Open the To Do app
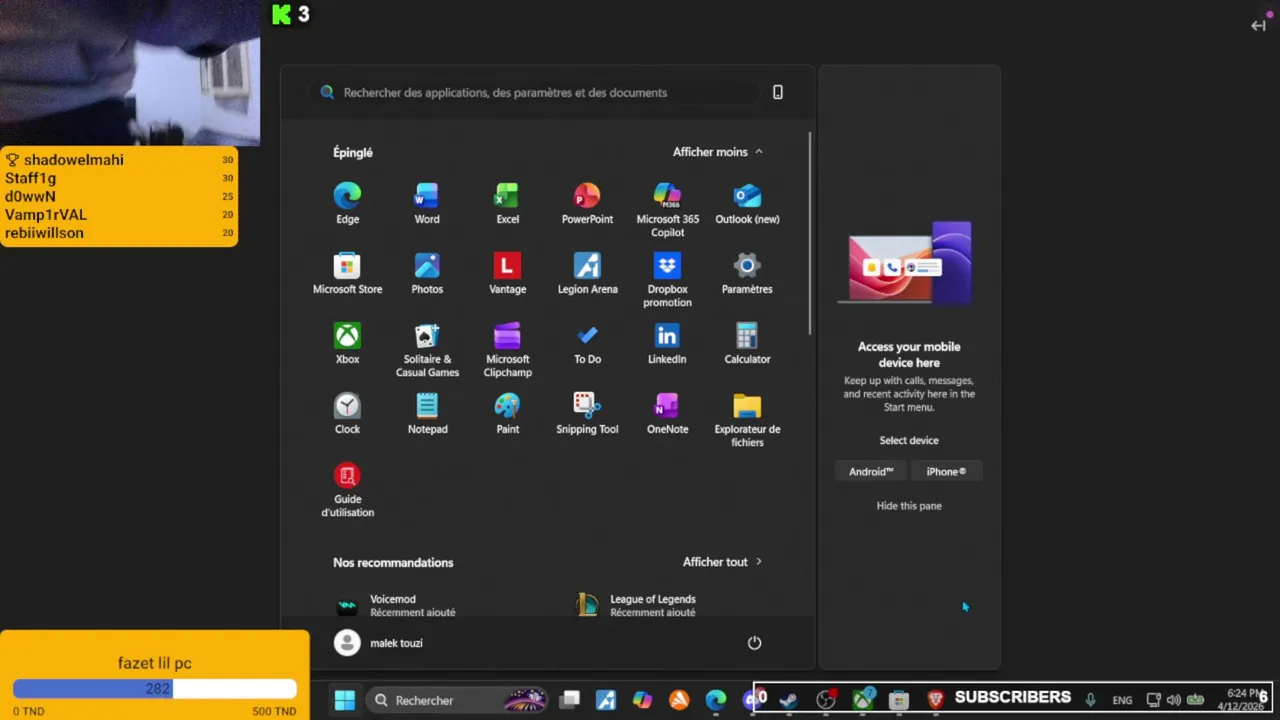This screenshot has width=1280, height=720. point(587,344)
